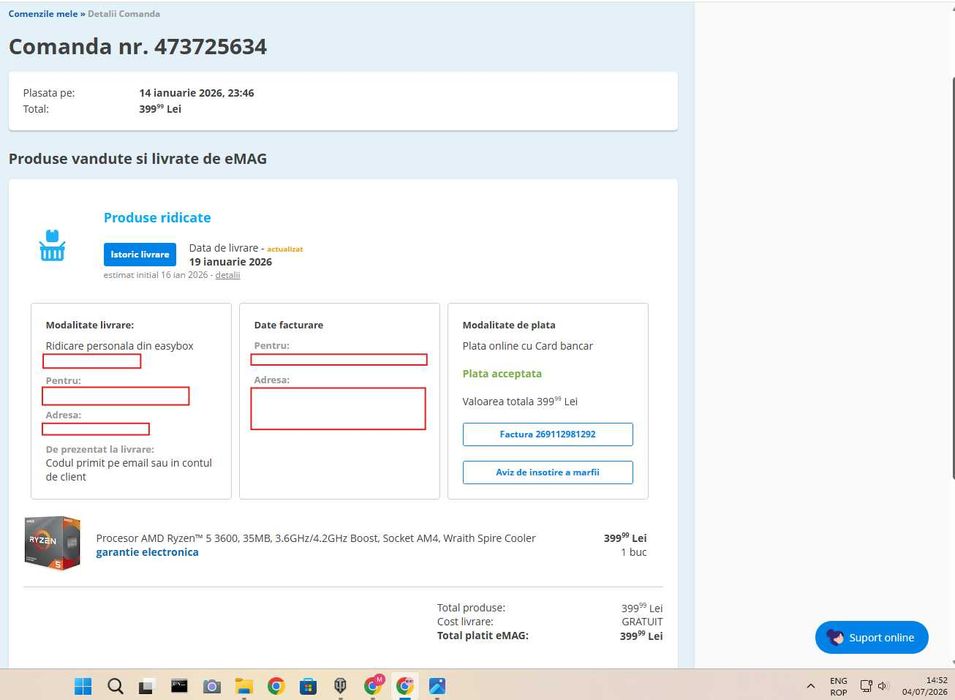This screenshot has height=700, width=955.
Task: Click the Detalii Comanda breadcrumb text
Action: pos(124,13)
